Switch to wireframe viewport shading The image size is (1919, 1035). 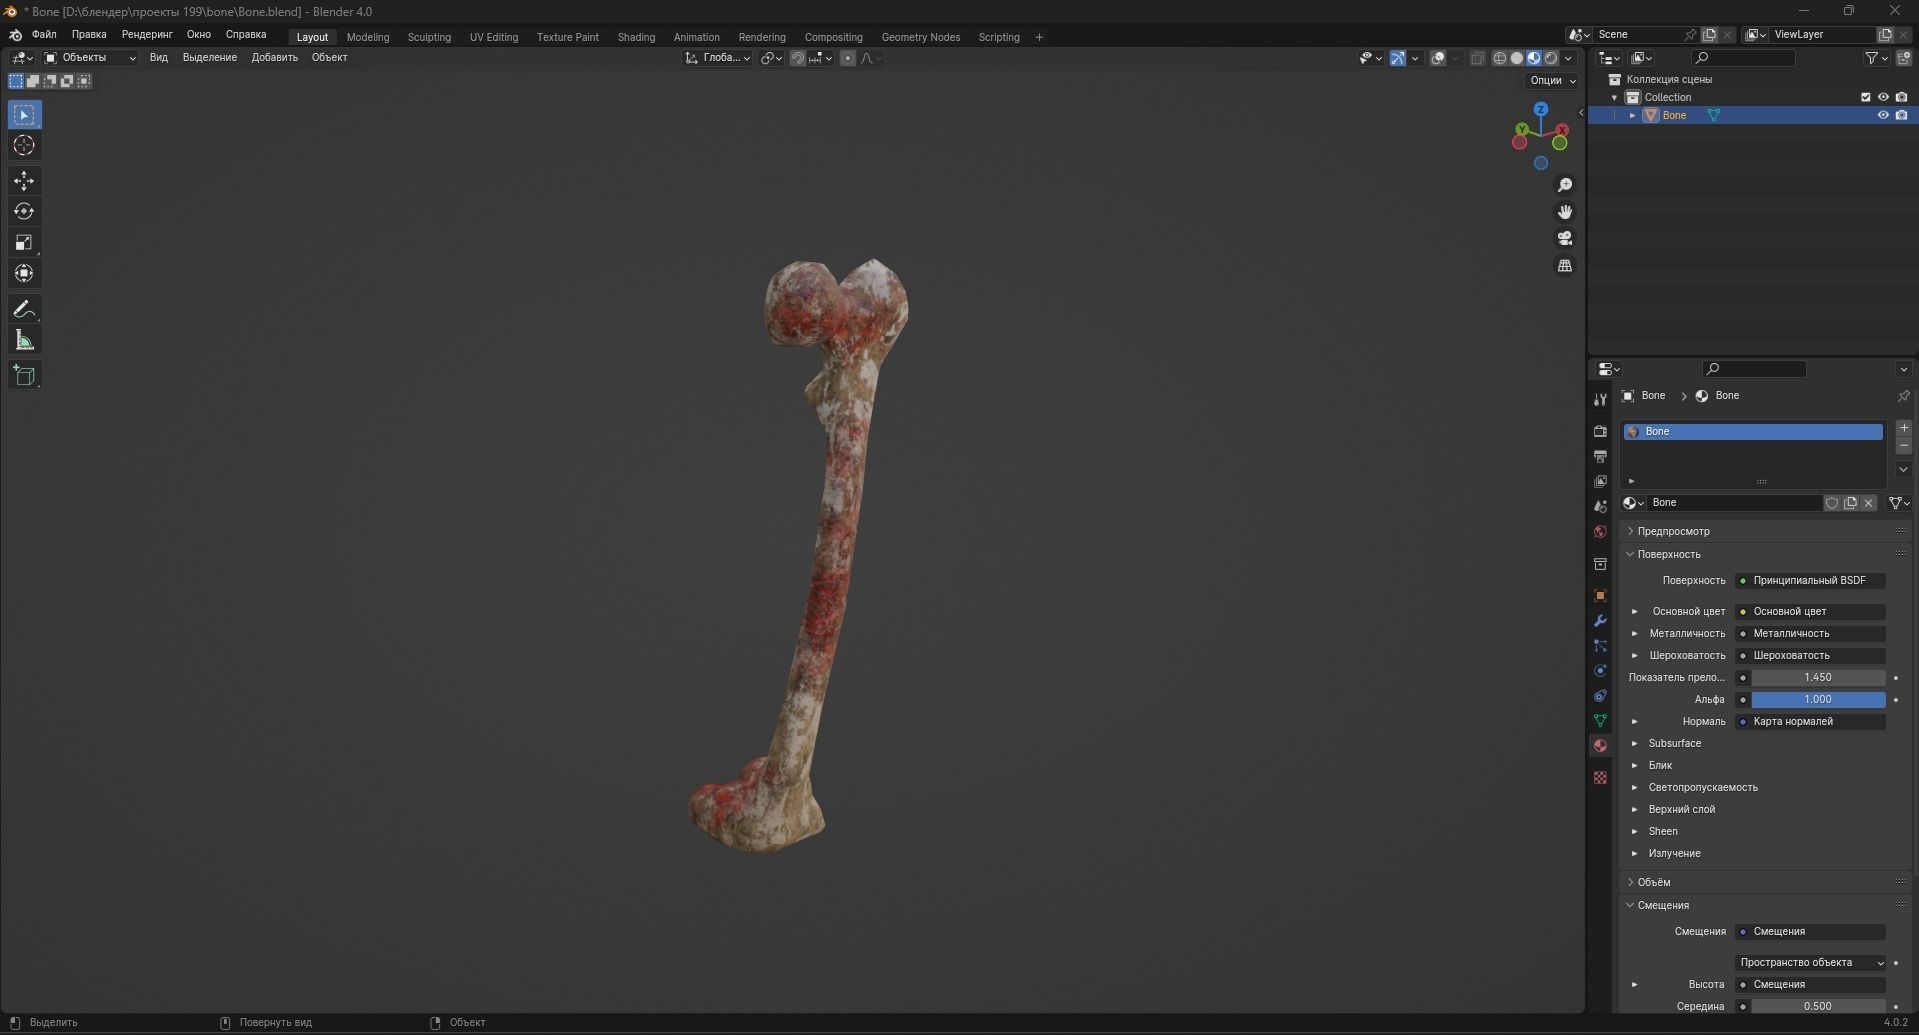pos(1500,58)
